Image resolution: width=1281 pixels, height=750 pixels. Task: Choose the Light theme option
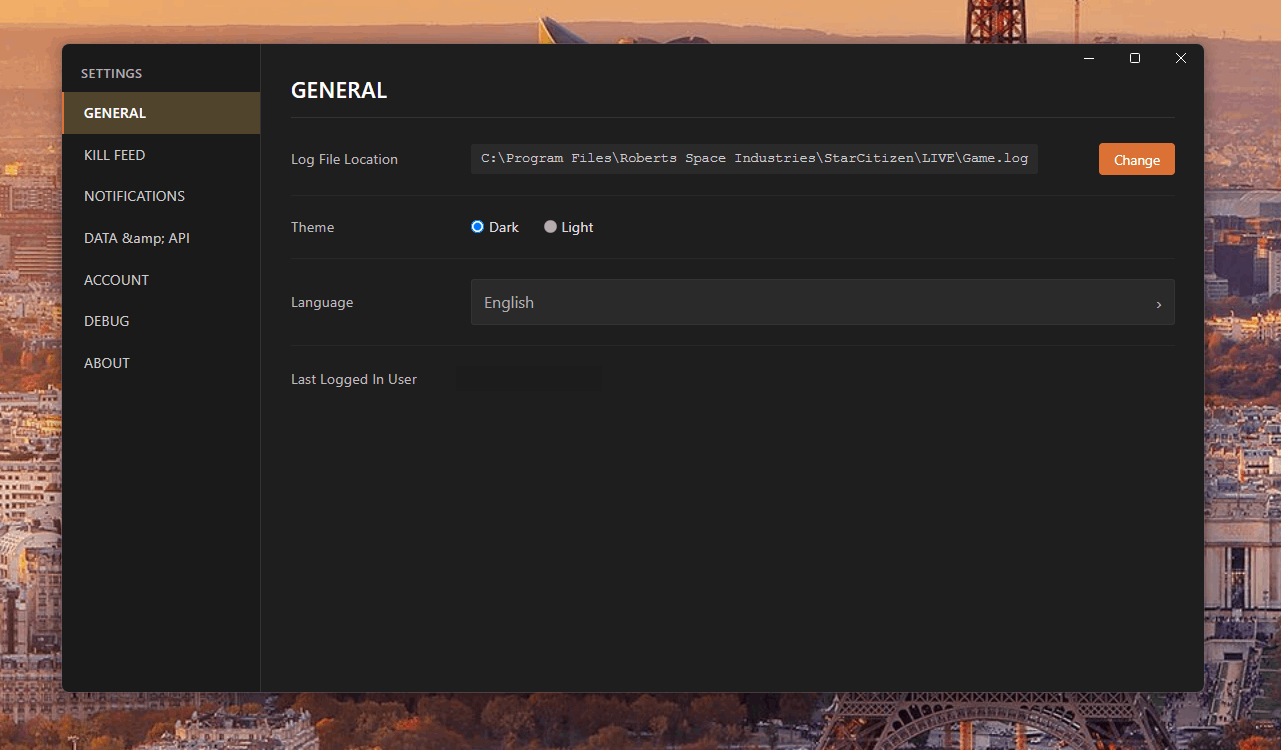pyautogui.click(x=550, y=227)
